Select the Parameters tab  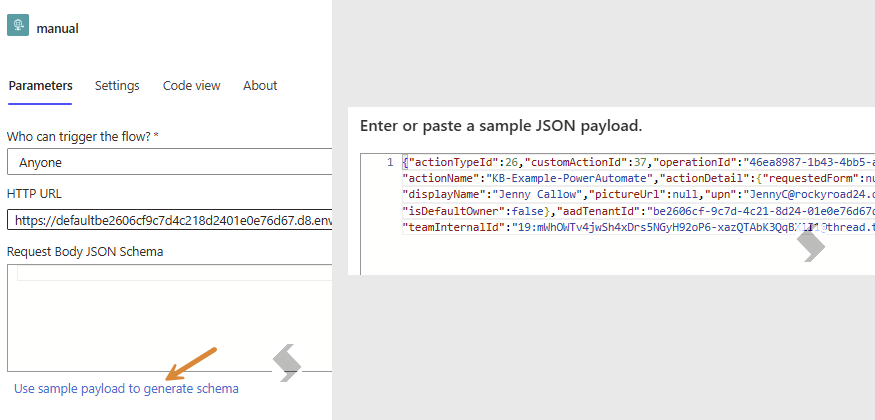(40, 85)
